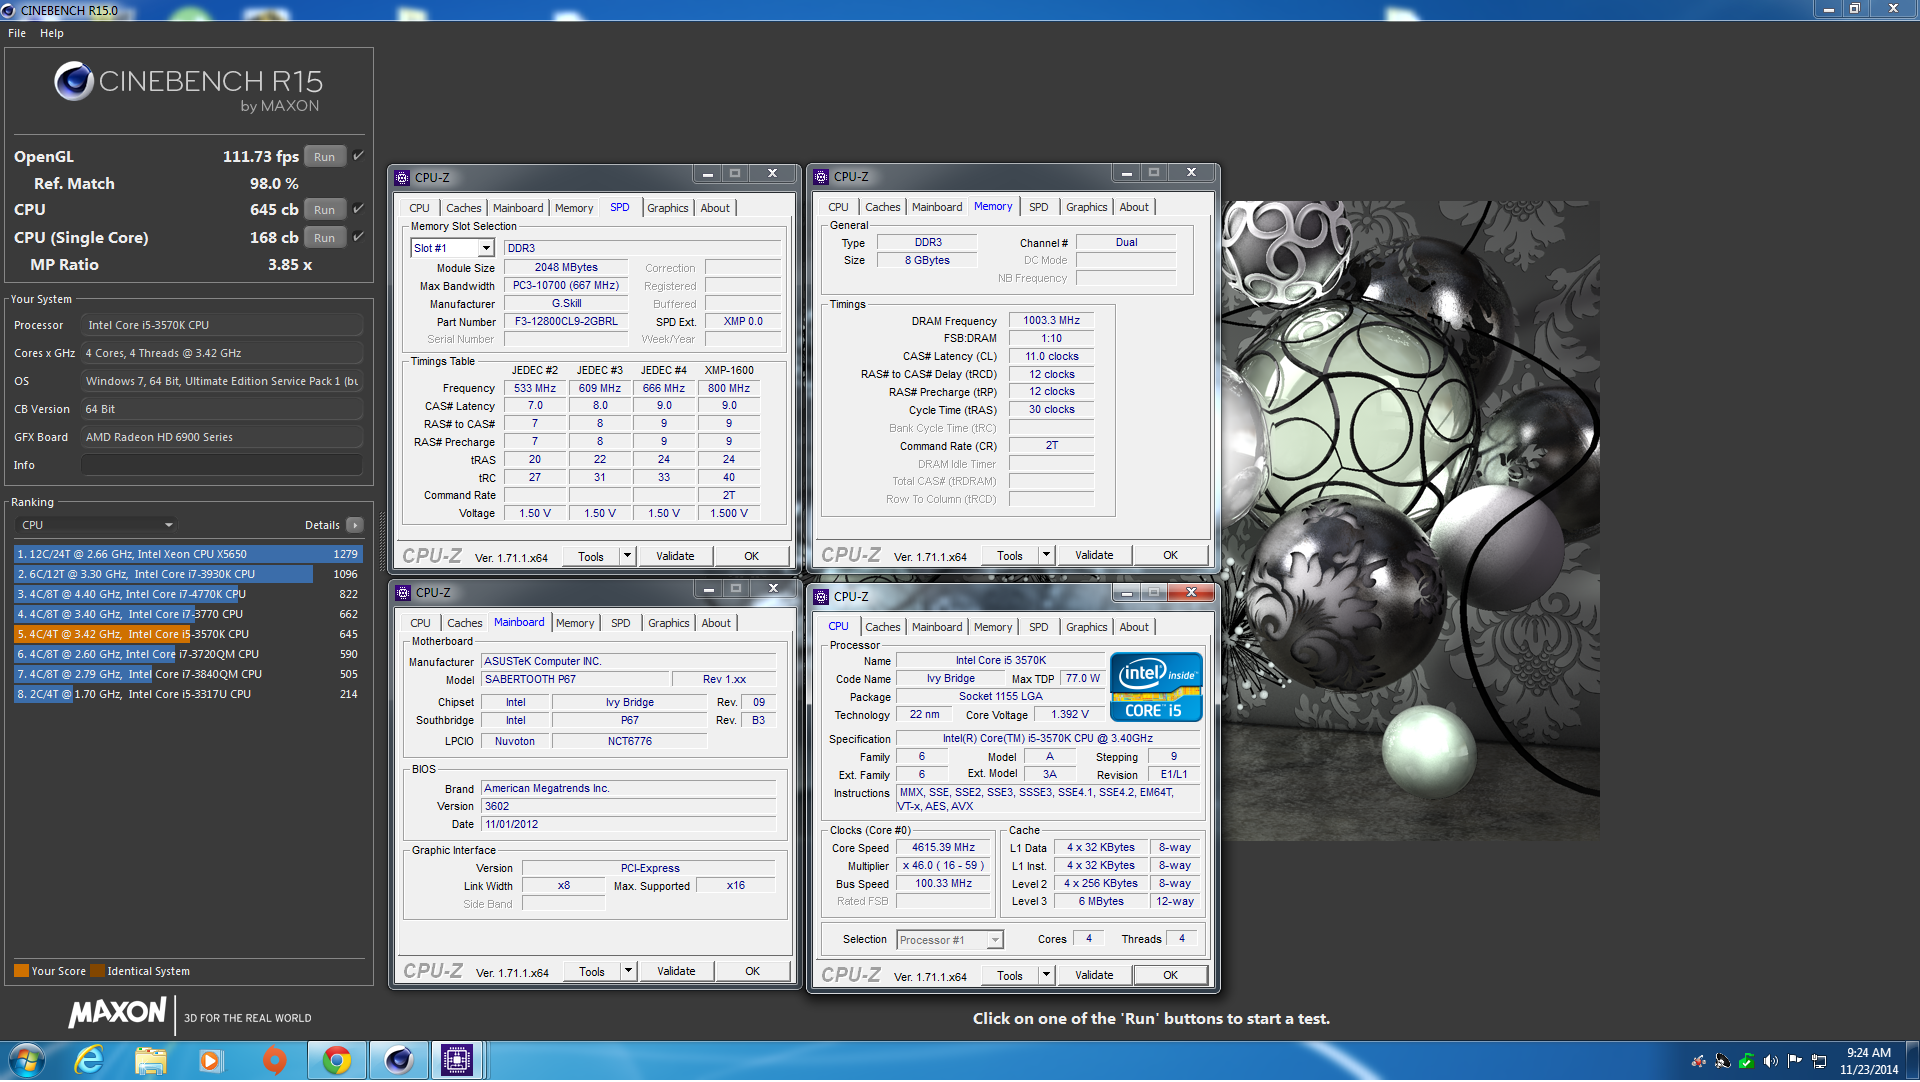Click Validate in the SPD window
The width and height of the screenshot is (1920, 1082).
(x=675, y=556)
